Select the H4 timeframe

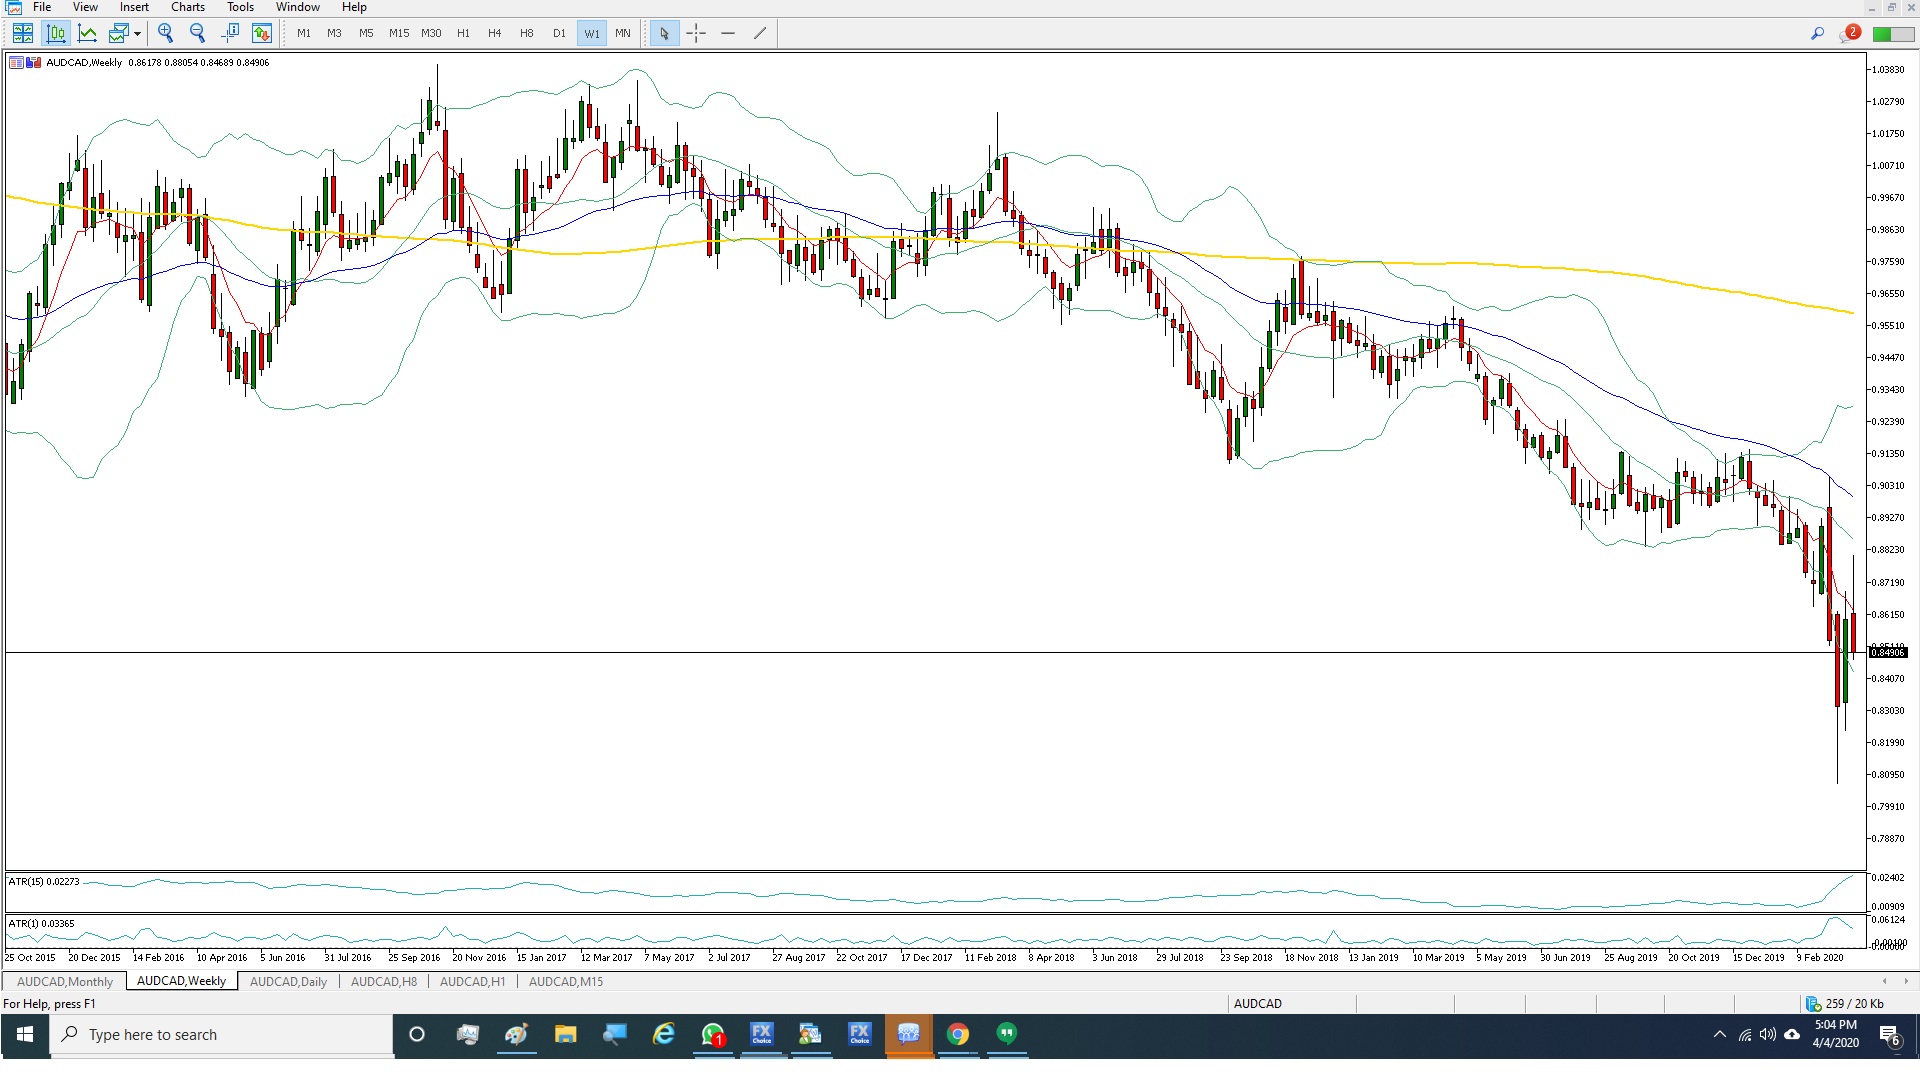pos(495,33)
